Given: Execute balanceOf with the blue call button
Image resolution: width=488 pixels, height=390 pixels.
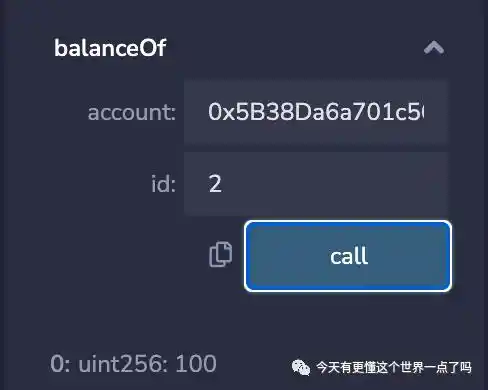Looking at the screenshot, I should (x=348, y=256).
